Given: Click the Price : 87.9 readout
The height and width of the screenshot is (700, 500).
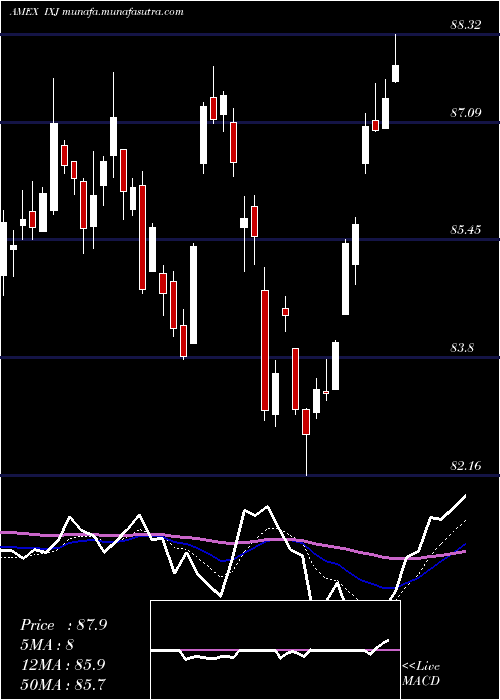Looking at the screenshot, I should pyautogui.click(x=63, y=625).
